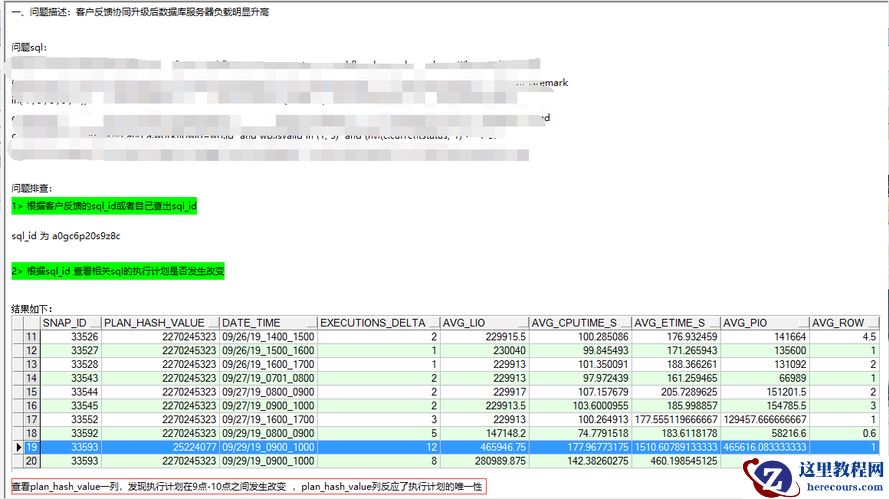Click AVG_ETIME_S cell 176.932459
Image resolution: width=889 pixels, height=499 pixels.
click(675, 337)
